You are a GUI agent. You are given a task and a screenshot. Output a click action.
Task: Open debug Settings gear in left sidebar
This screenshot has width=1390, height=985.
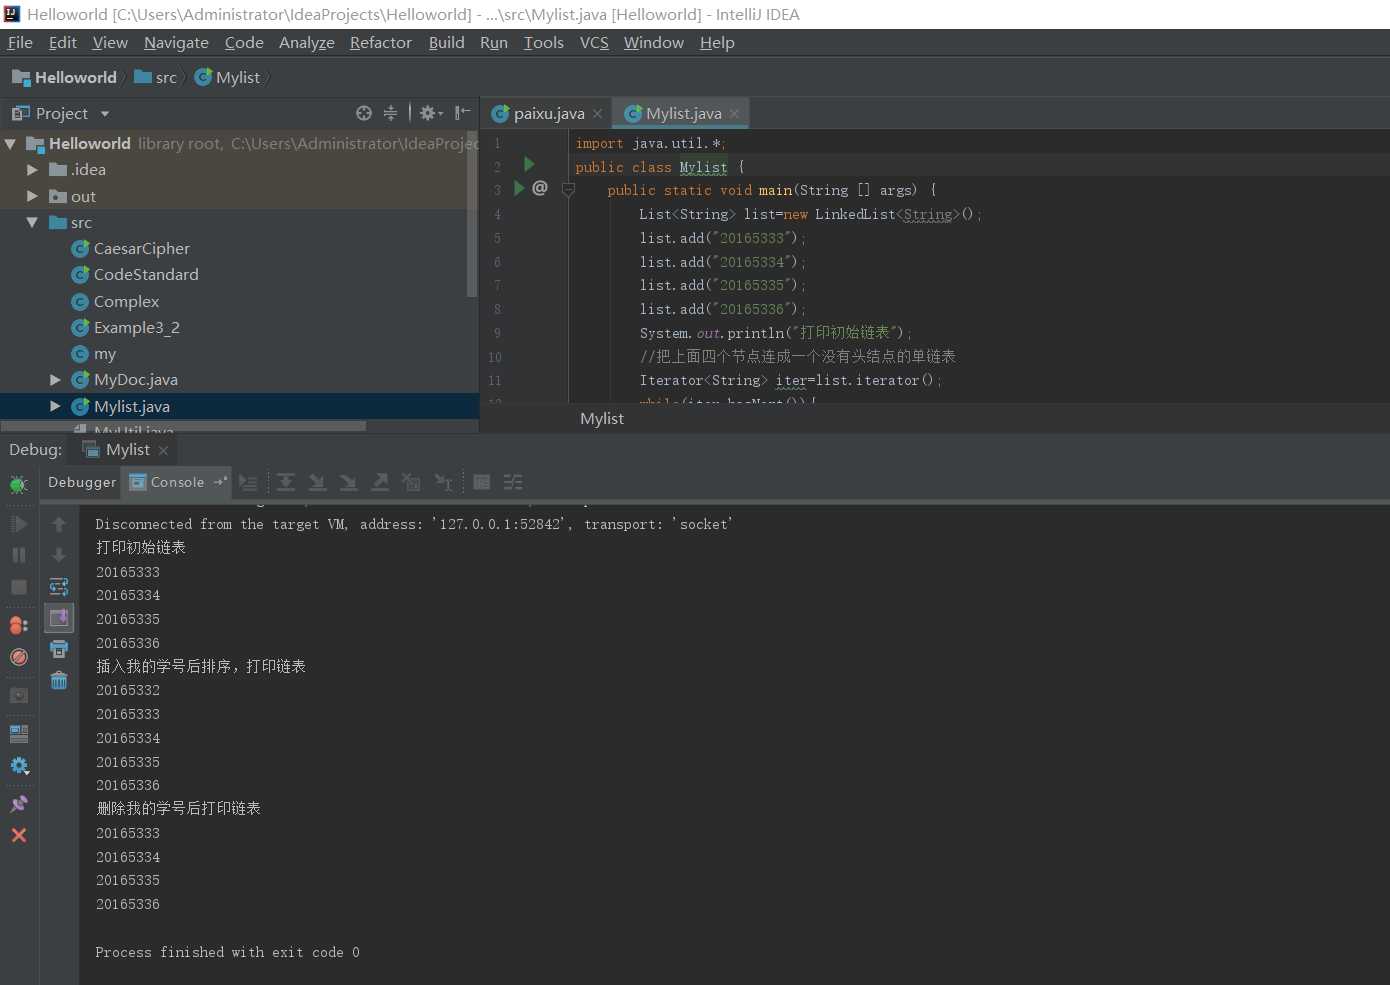(18, 766)
